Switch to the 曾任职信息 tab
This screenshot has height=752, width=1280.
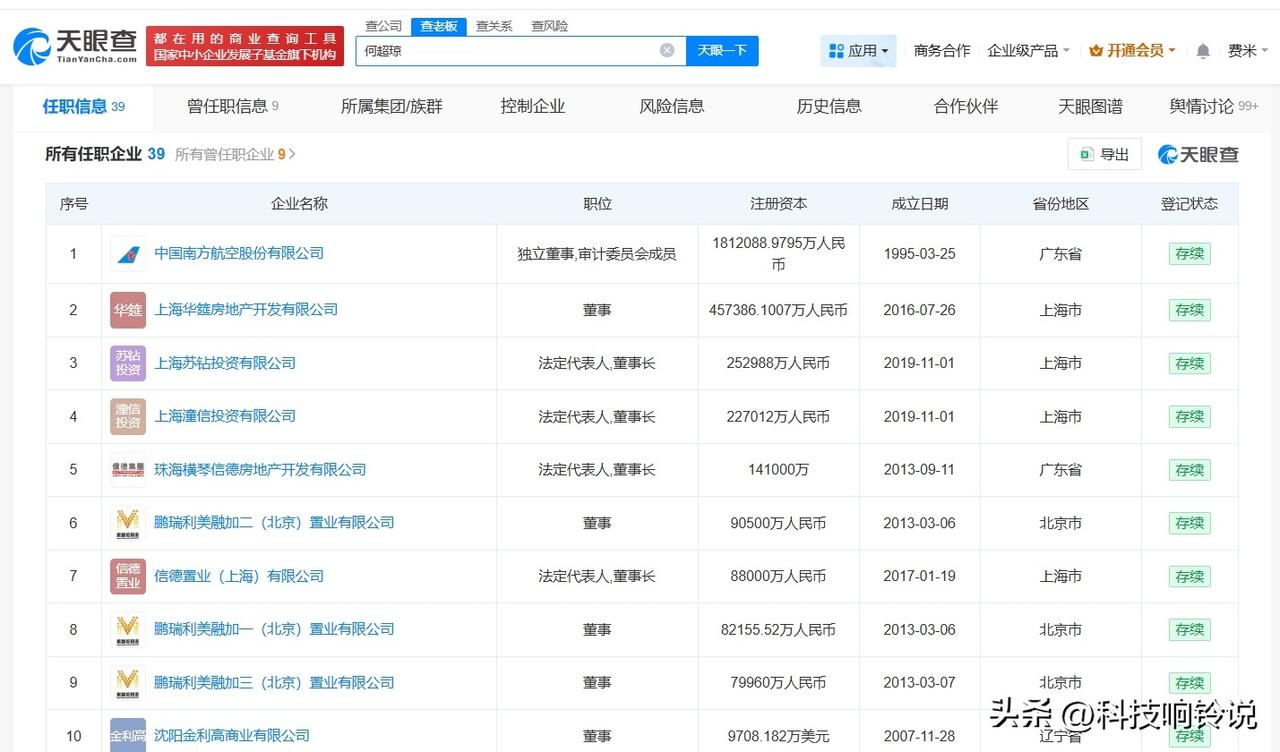point(233,106)
